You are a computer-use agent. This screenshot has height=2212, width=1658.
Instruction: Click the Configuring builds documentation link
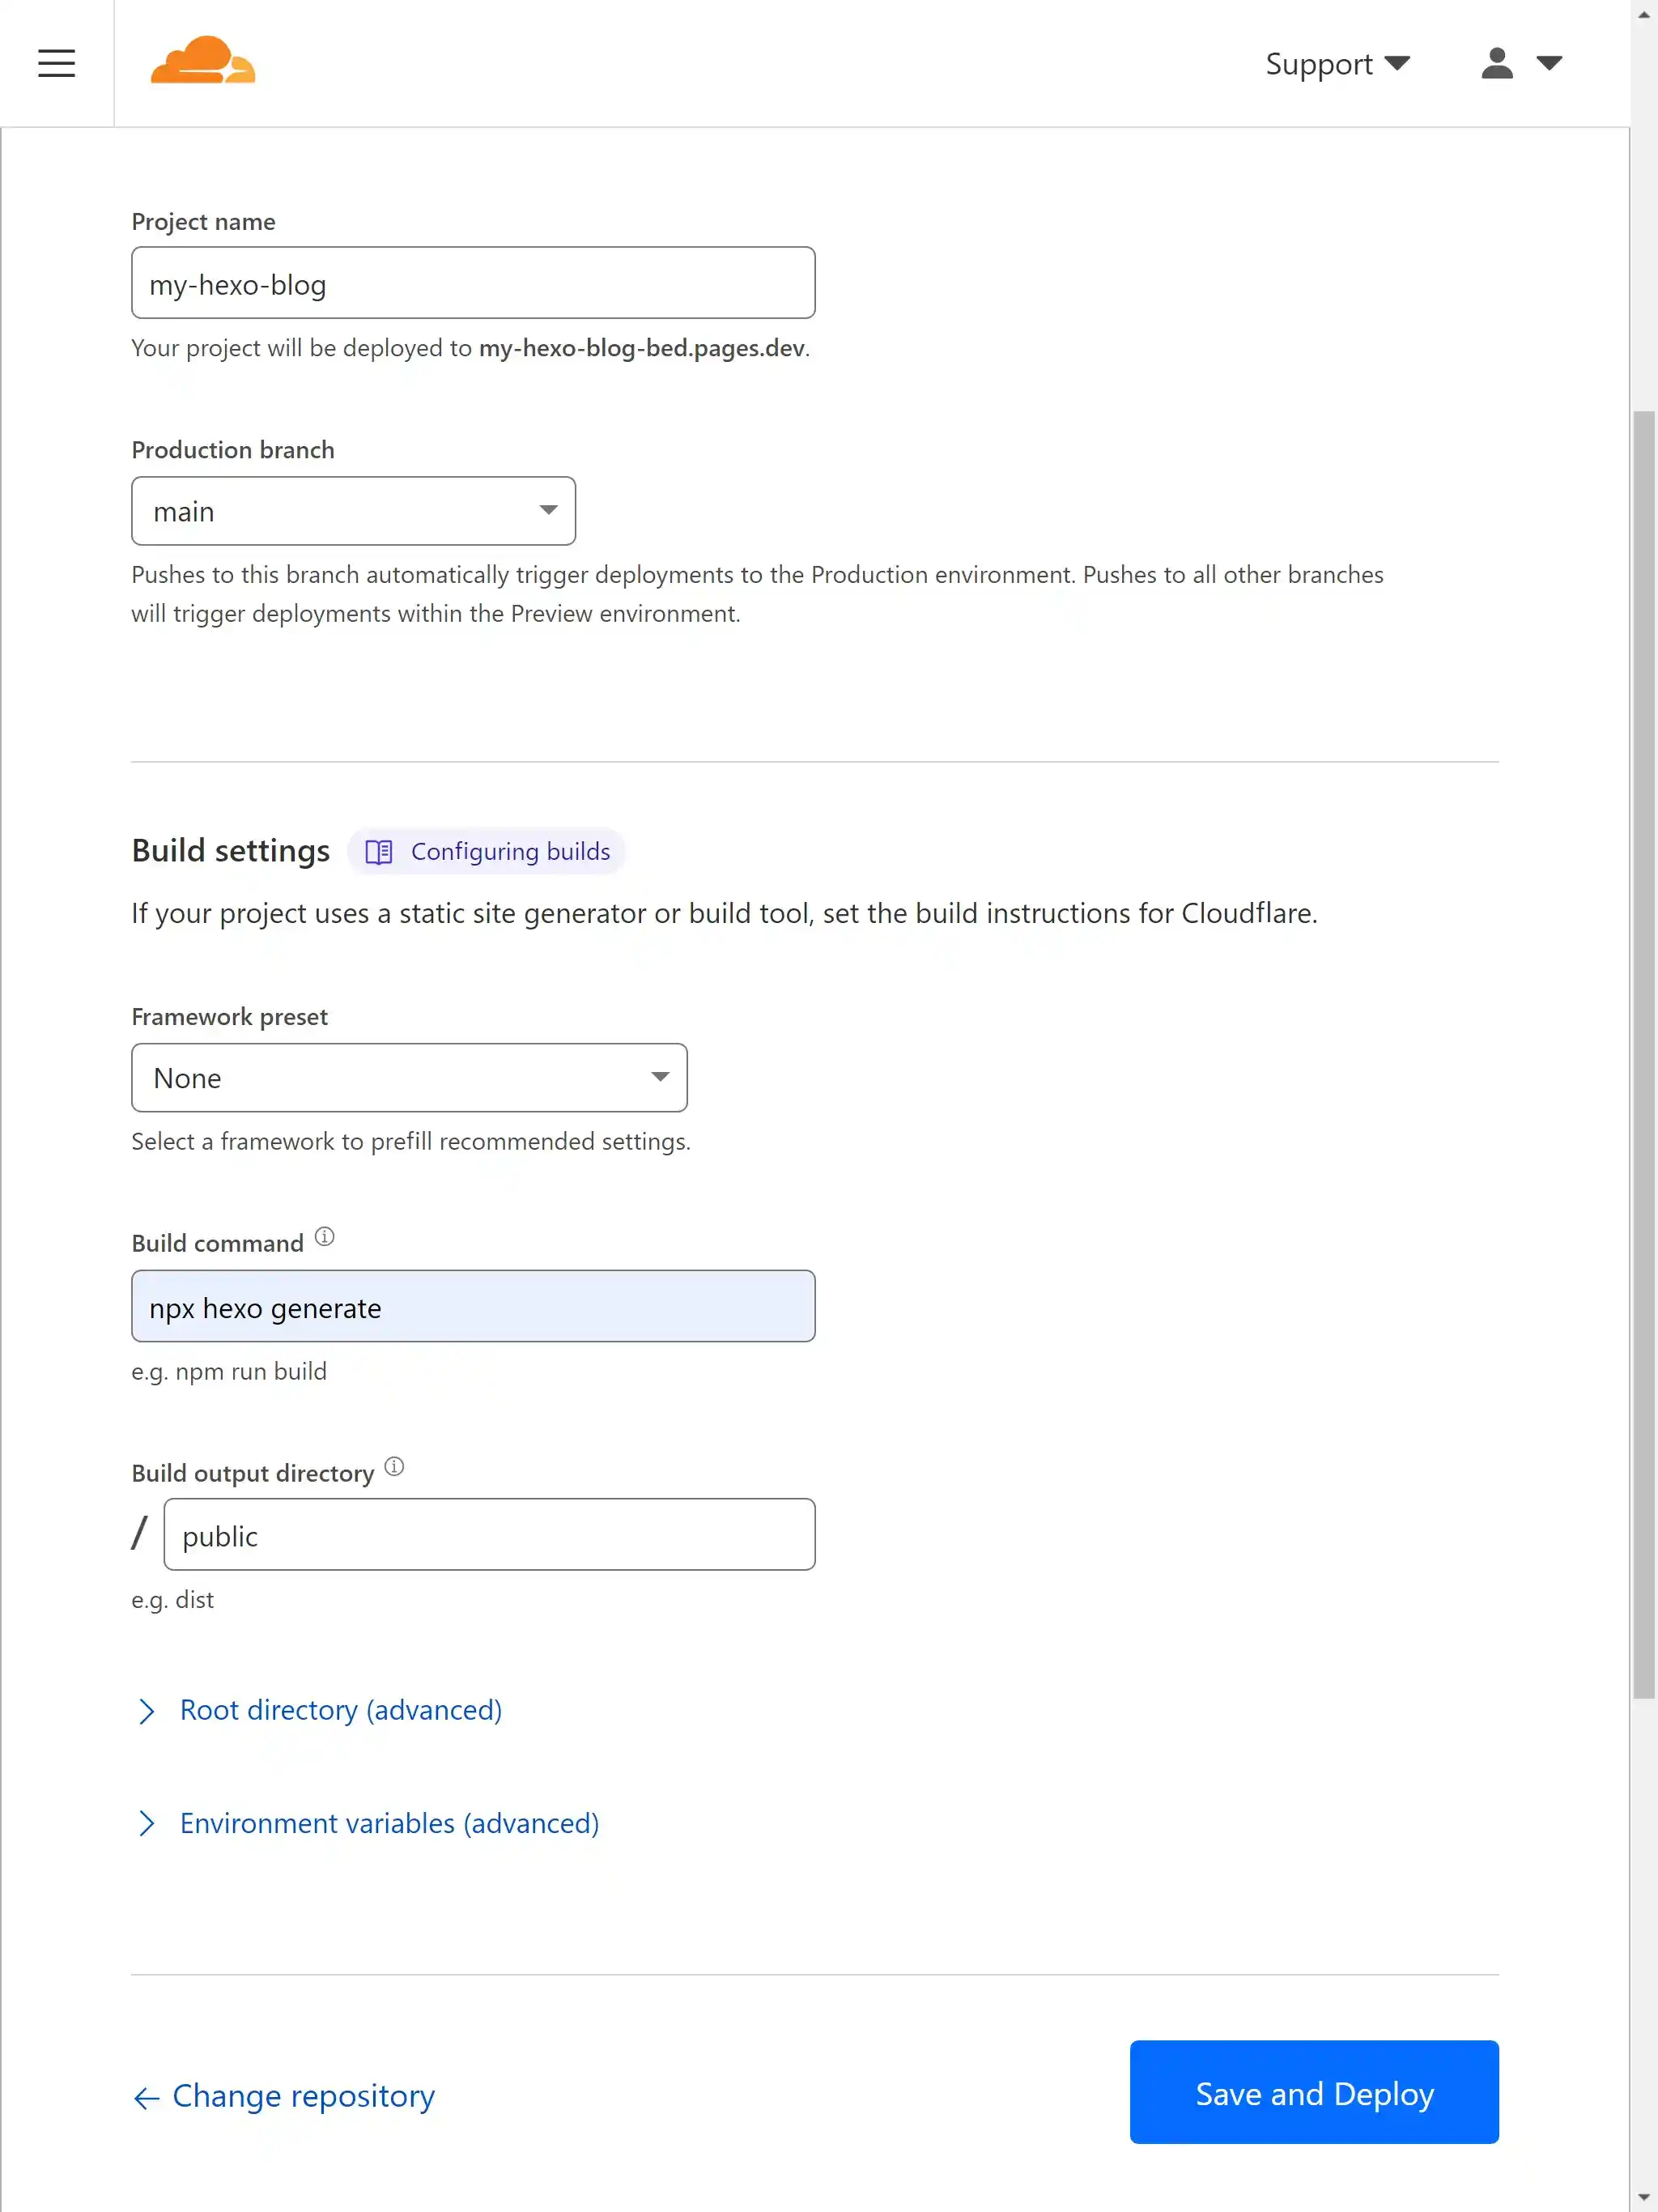[509, 851]
